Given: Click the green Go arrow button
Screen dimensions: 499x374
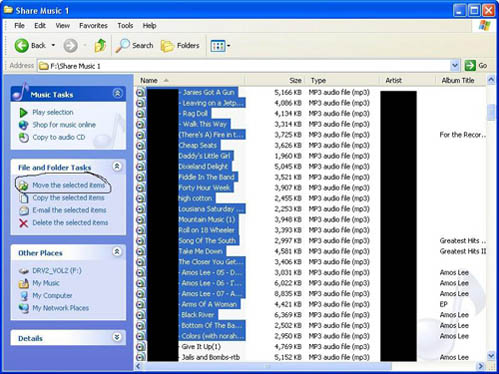Looking at the screenshot, I should click(470, 66).
